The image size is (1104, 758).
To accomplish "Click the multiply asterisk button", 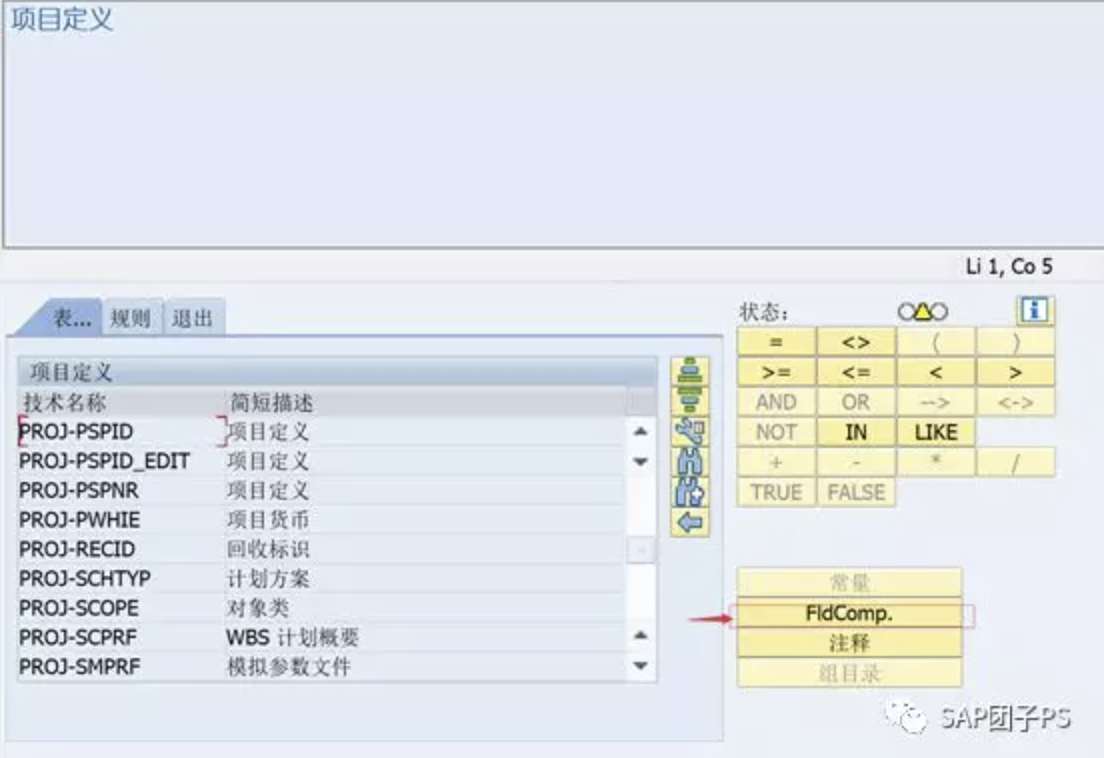I will (x=936, y=462).
